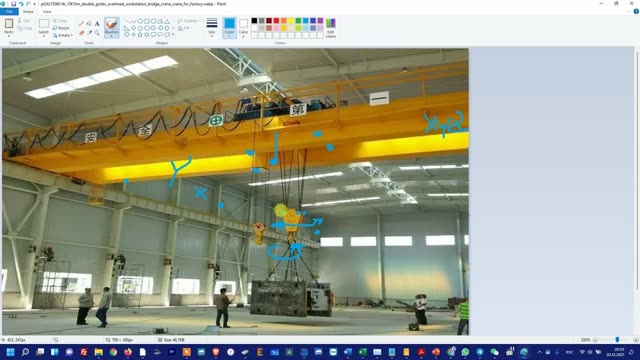This screenshot has height=360, width=640.
Task: Open the shape Outline dropdown
Action: [x=188, y=21]
